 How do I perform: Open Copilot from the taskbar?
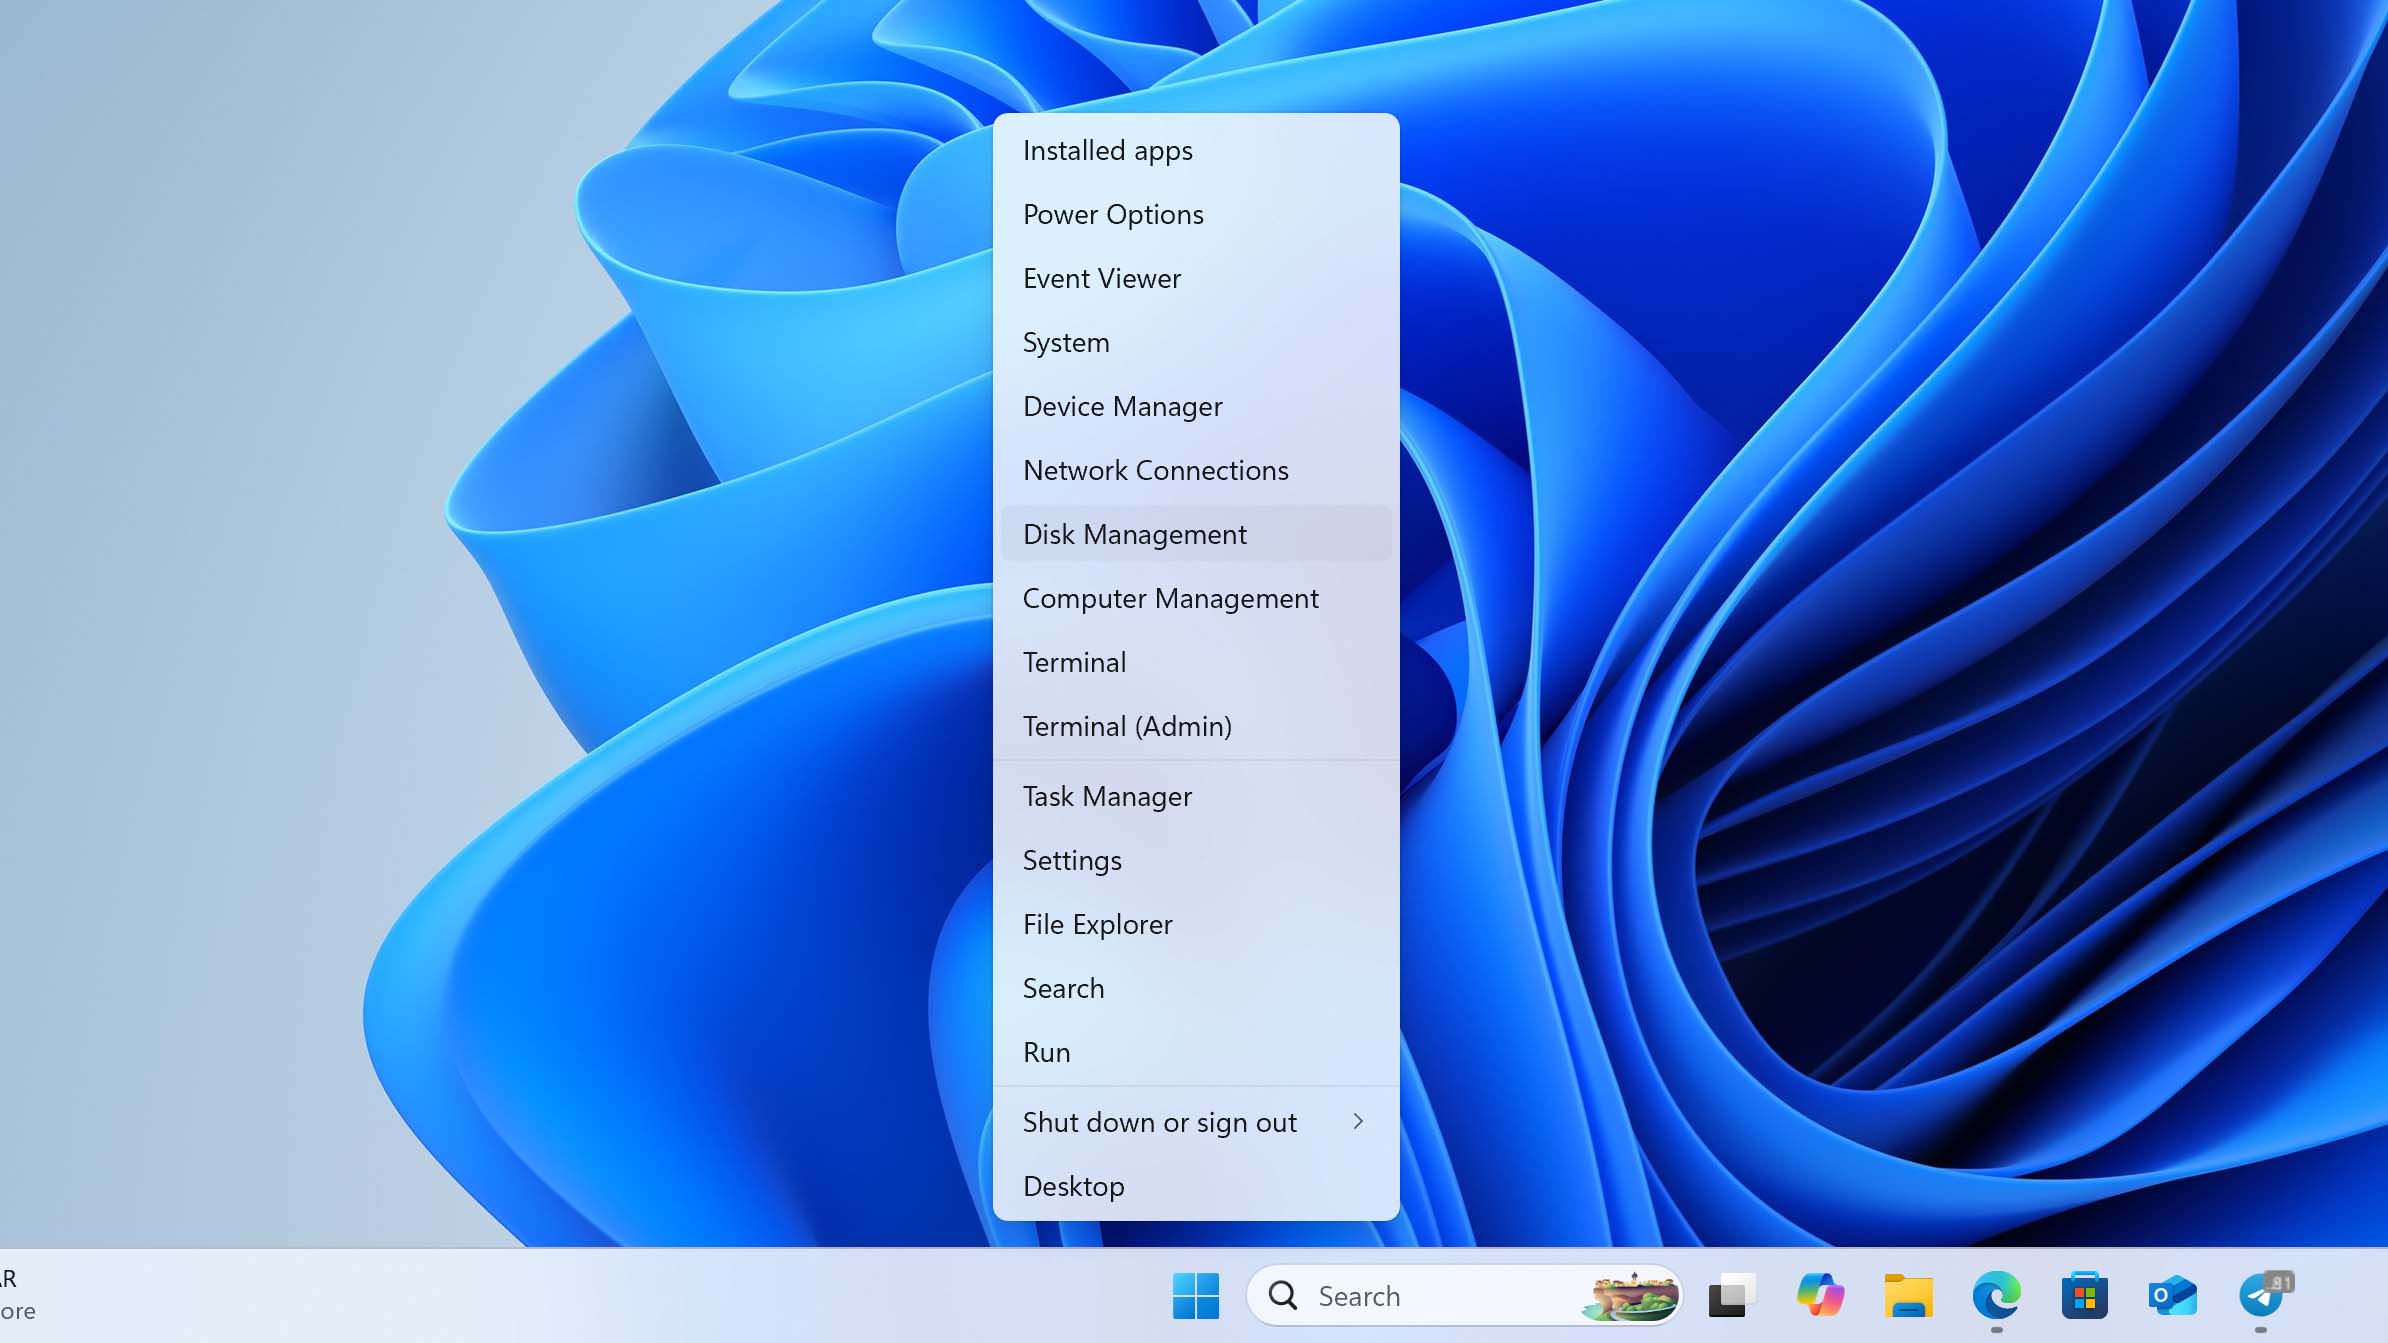1820,1295
